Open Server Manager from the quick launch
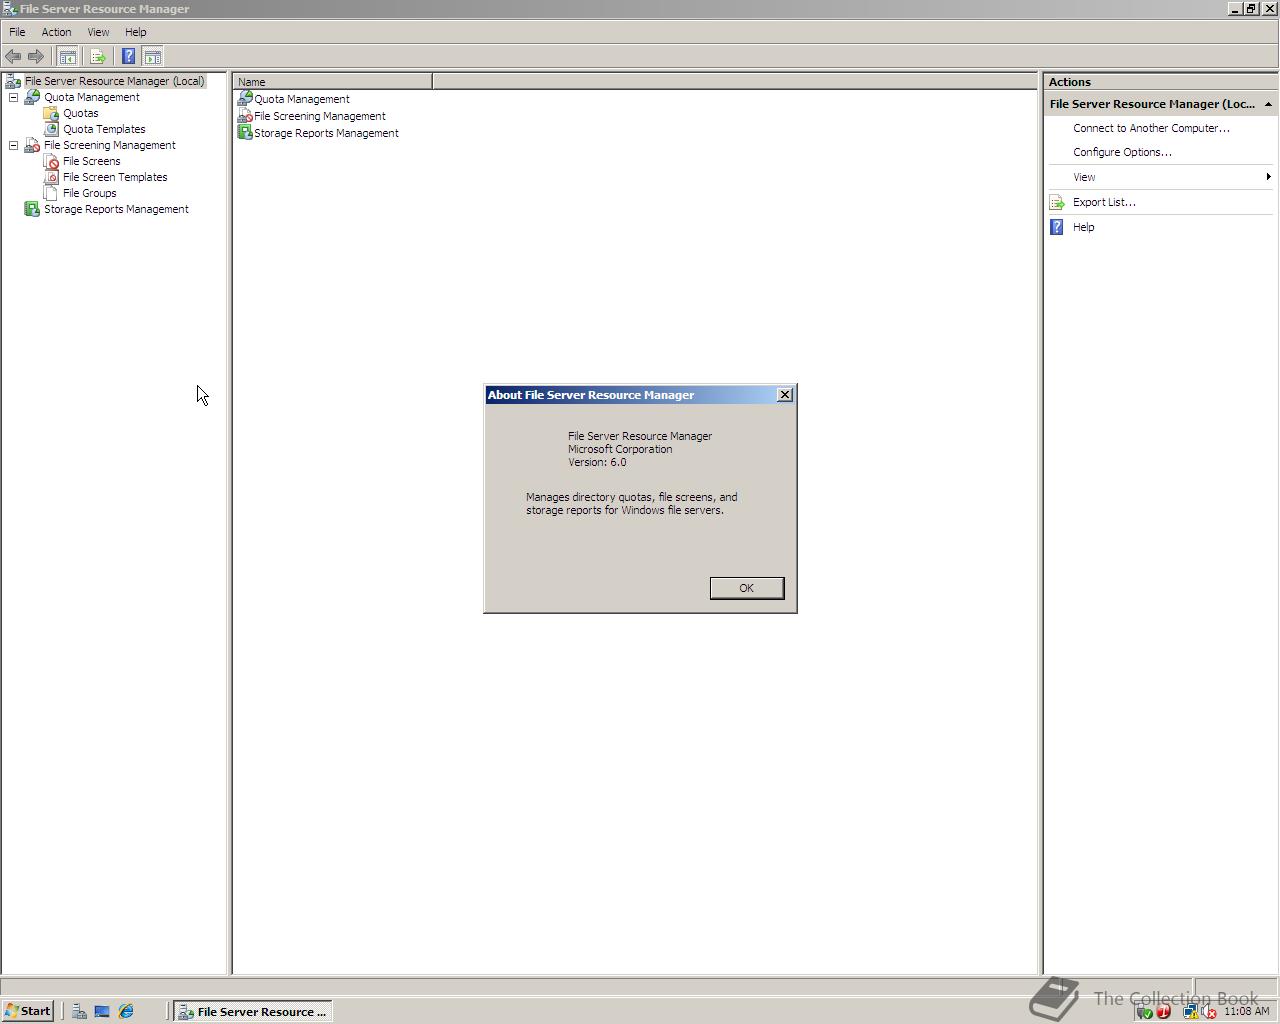This screenshot has width=1280, height=1024. point(79,1011)
